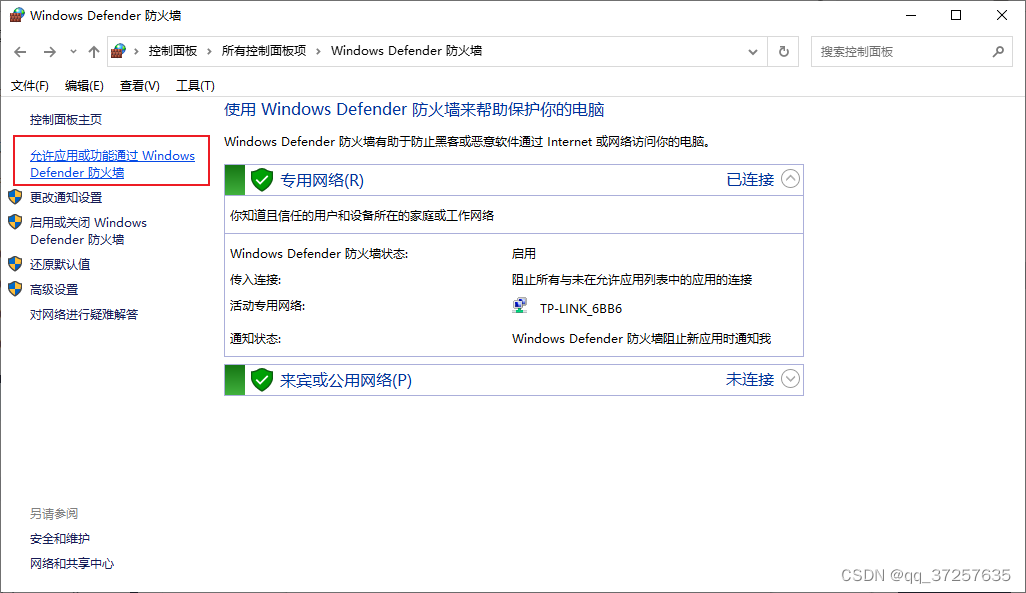Image resolution: width=1026 pixels, height=593 pixels.
Task: Minimize the firewall window
Action: [910, 15]
